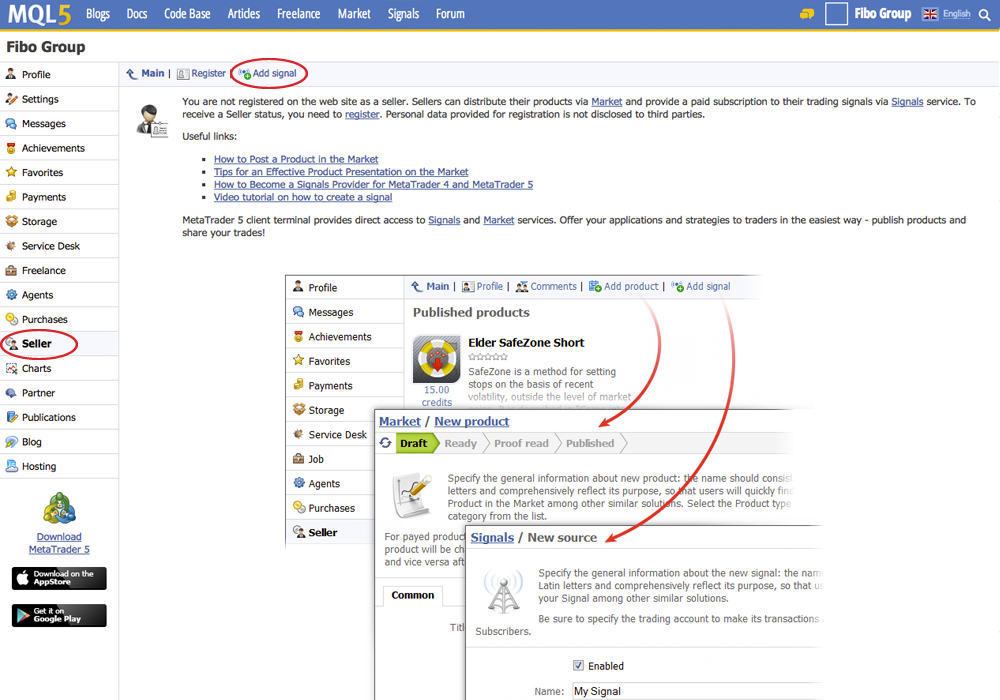Open the Code Base top menu

tap(187, 13)
